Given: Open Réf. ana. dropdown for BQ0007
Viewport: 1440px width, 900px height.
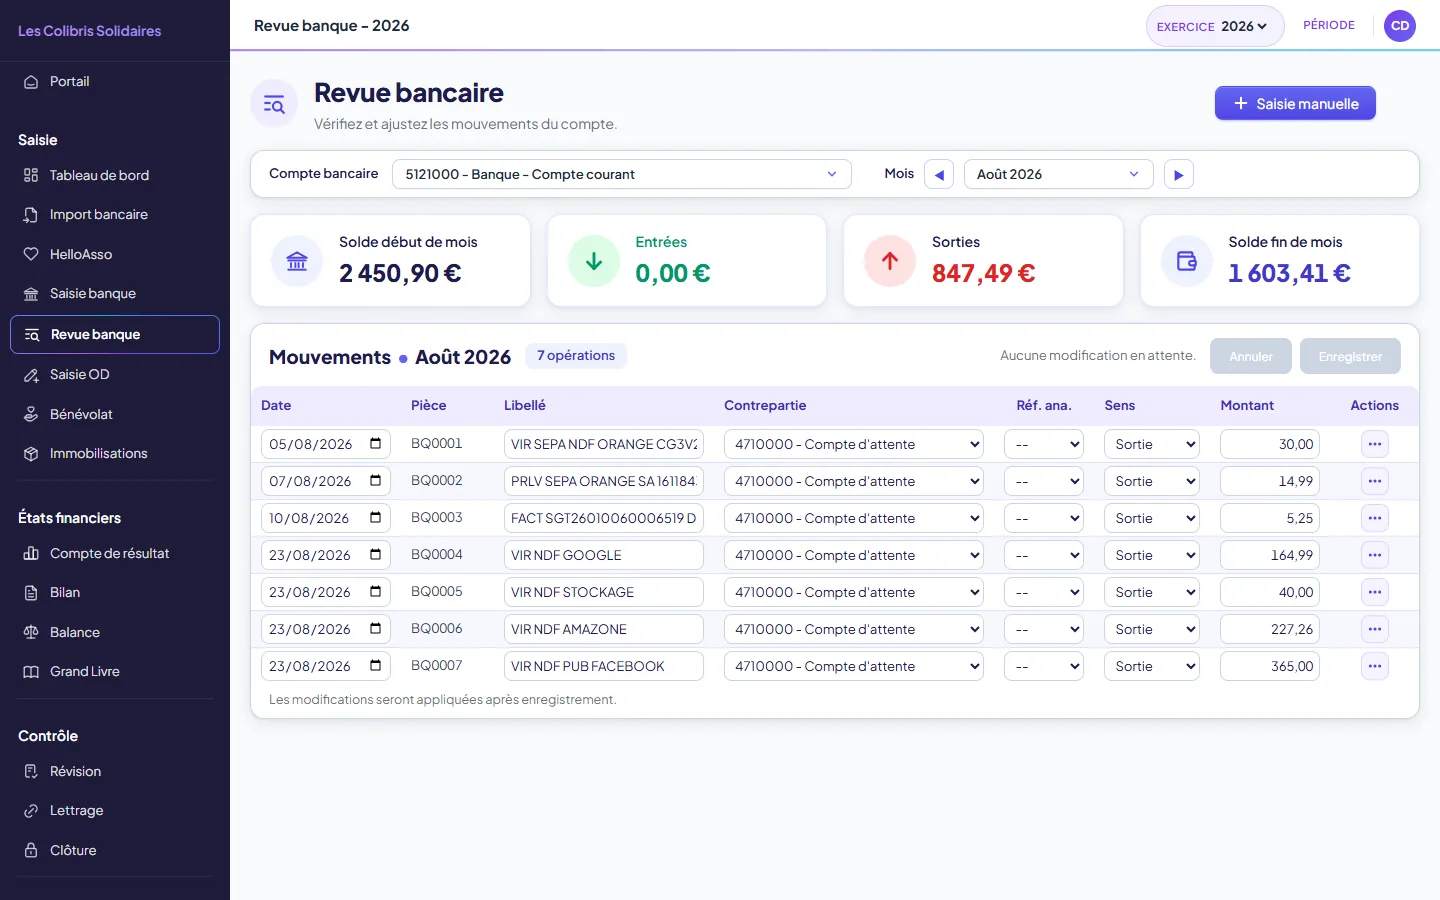Looking at the screenshot, I should 1044,666.
